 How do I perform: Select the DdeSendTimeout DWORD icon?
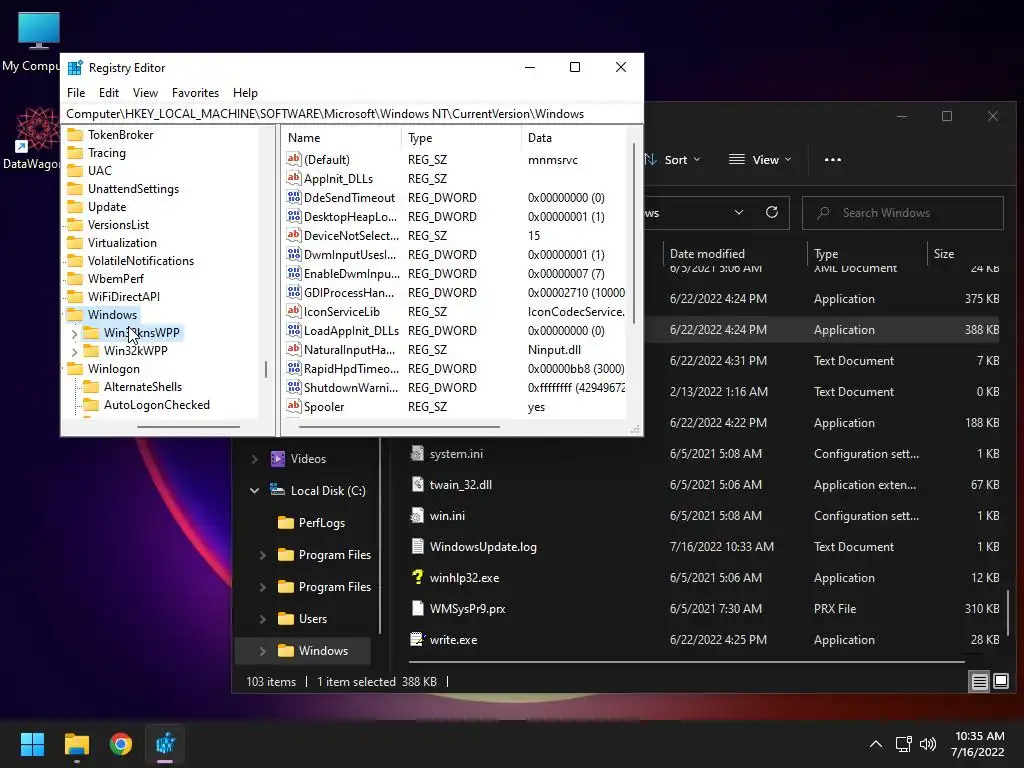(294, 197)
